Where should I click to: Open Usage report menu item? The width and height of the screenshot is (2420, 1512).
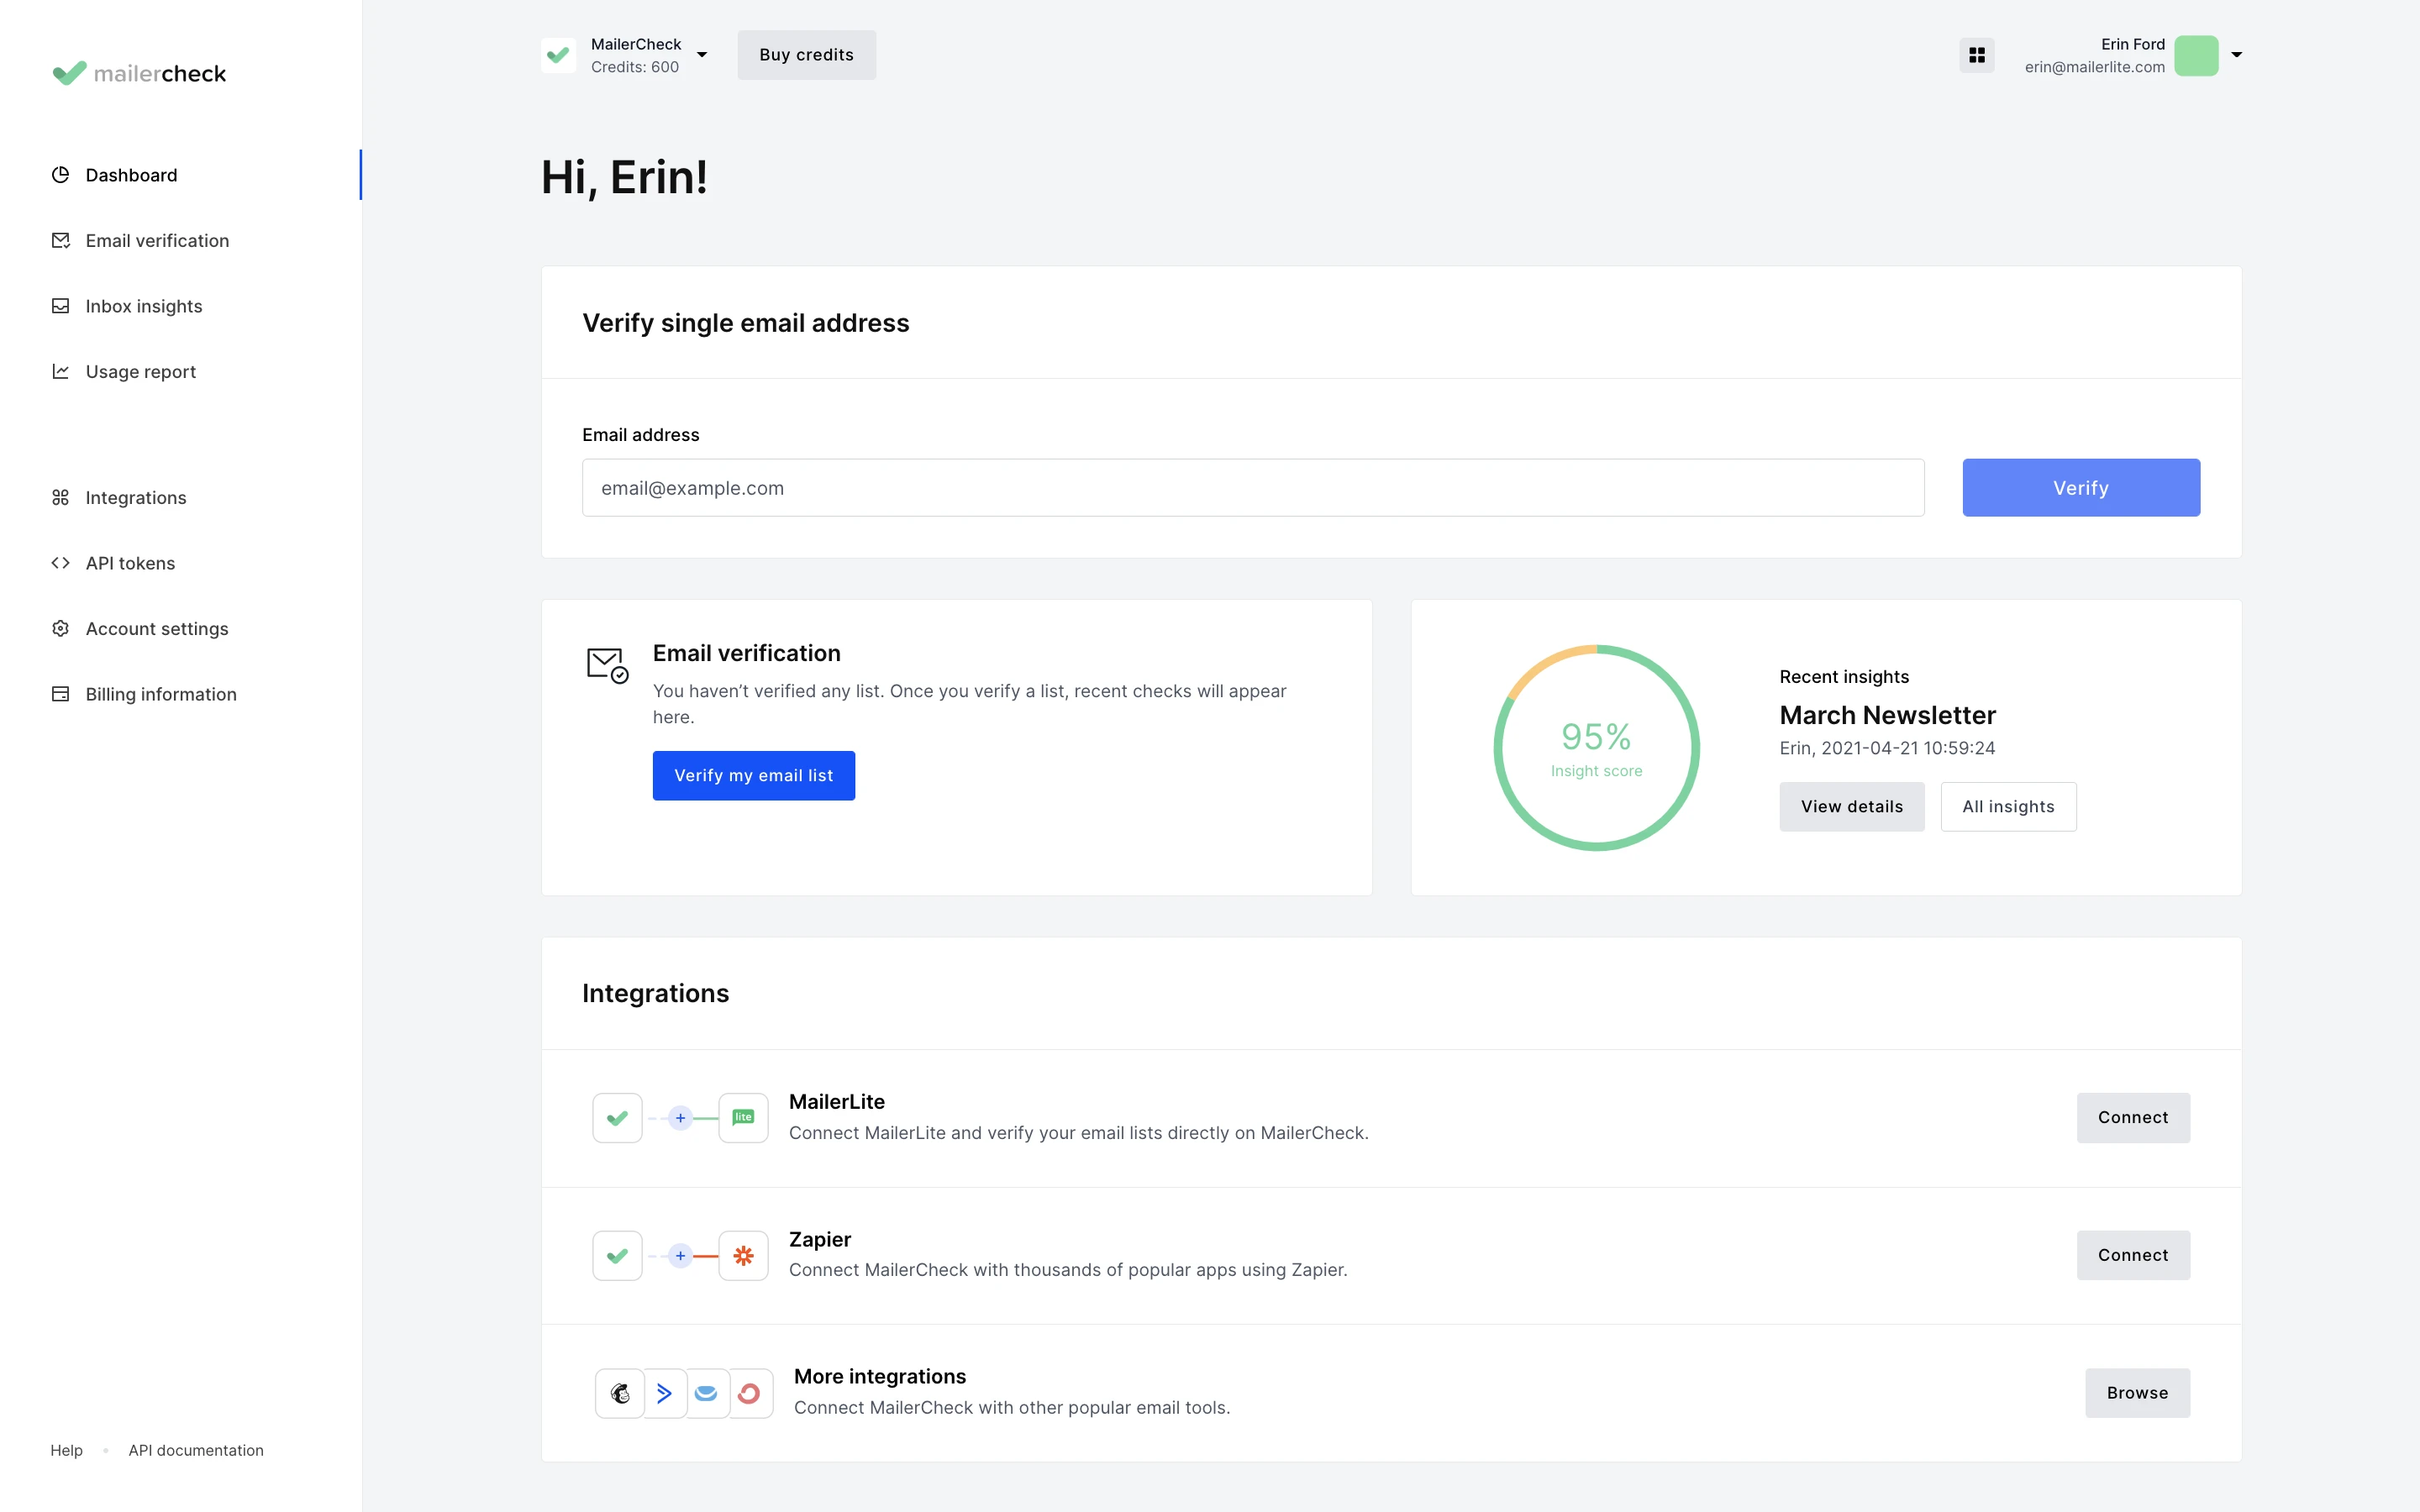tap(140, 372)
